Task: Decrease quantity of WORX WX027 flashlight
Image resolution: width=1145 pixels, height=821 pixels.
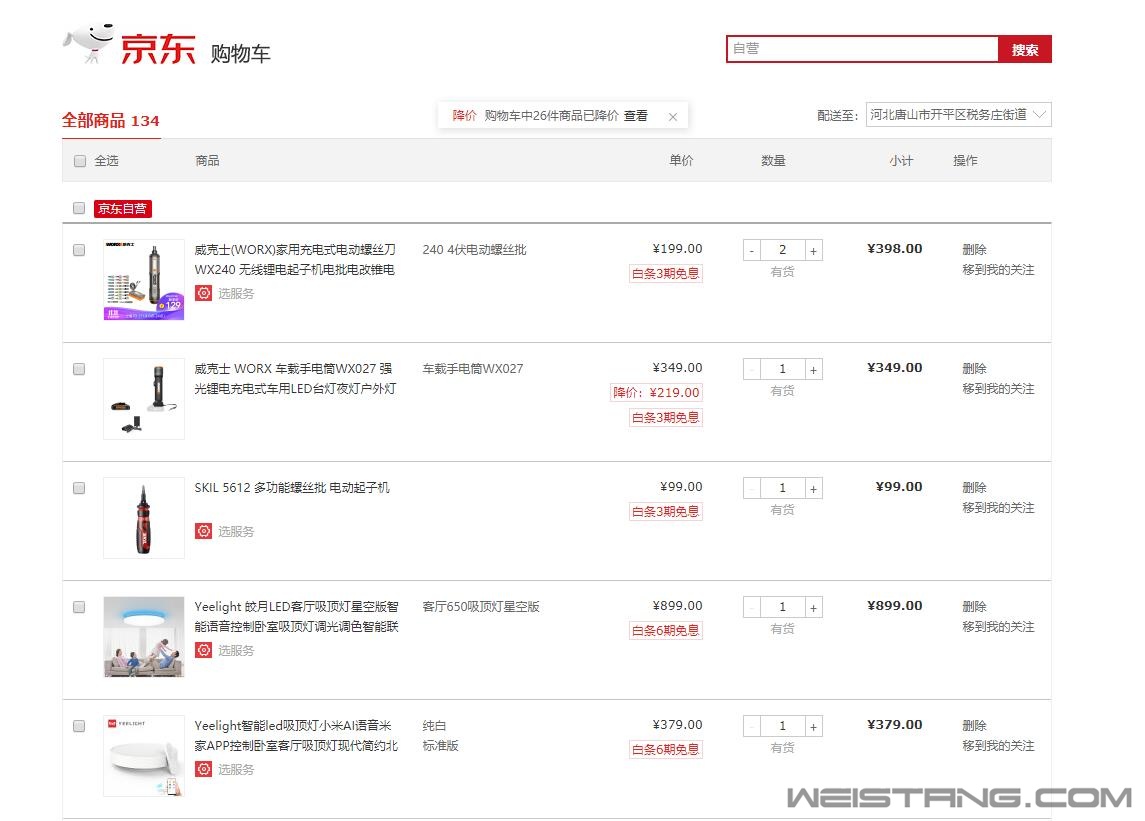Action: 752,370
